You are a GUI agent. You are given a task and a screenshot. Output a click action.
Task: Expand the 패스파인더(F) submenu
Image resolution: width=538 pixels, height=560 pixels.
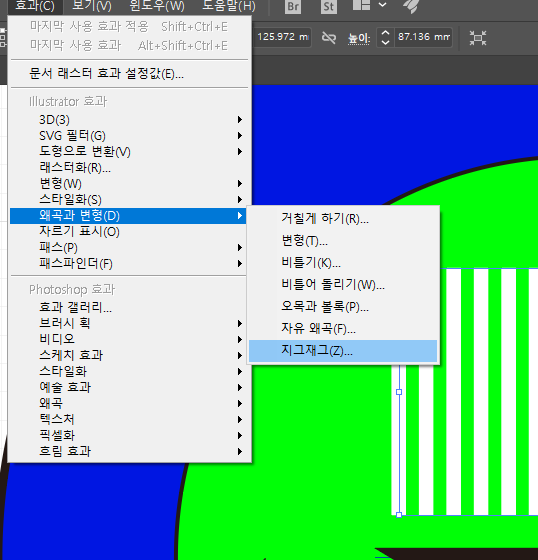(x=129, y=264)
